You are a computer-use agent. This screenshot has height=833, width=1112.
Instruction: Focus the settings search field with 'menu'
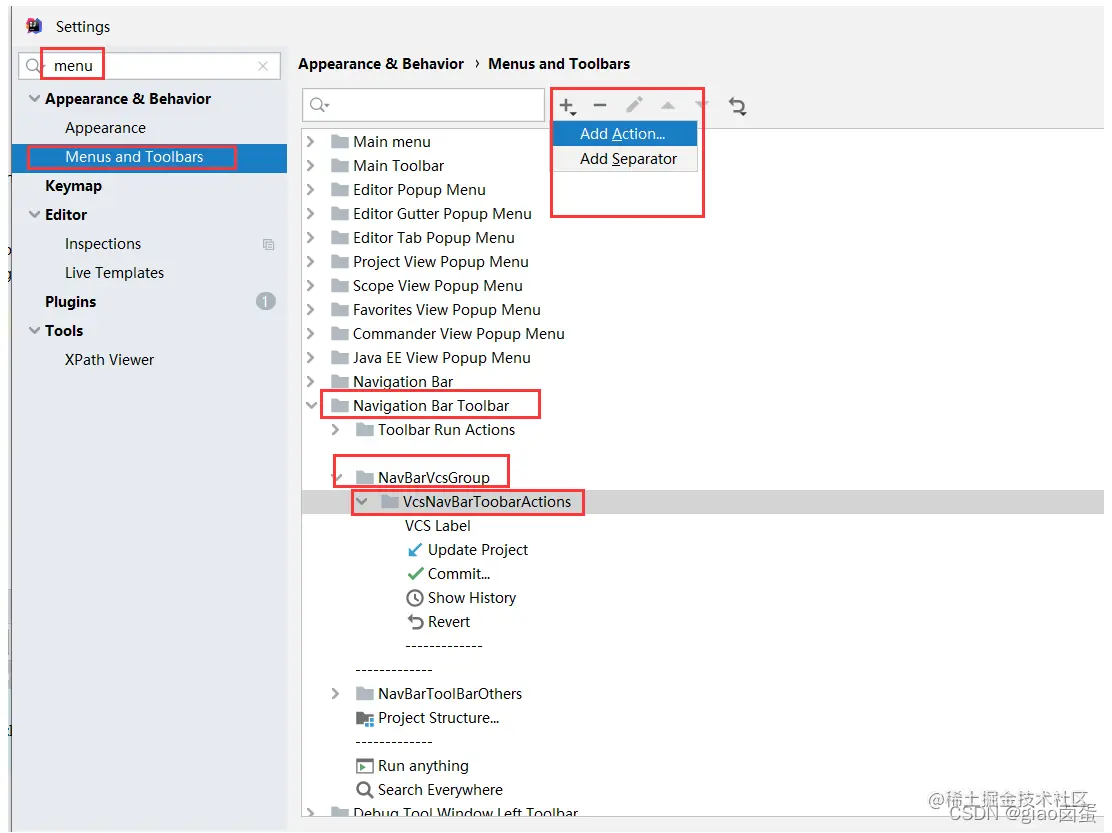point(150,66)
